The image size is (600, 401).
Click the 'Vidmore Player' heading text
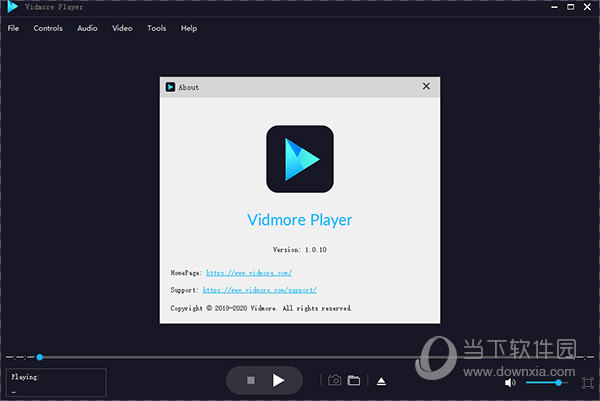(300, 220)
